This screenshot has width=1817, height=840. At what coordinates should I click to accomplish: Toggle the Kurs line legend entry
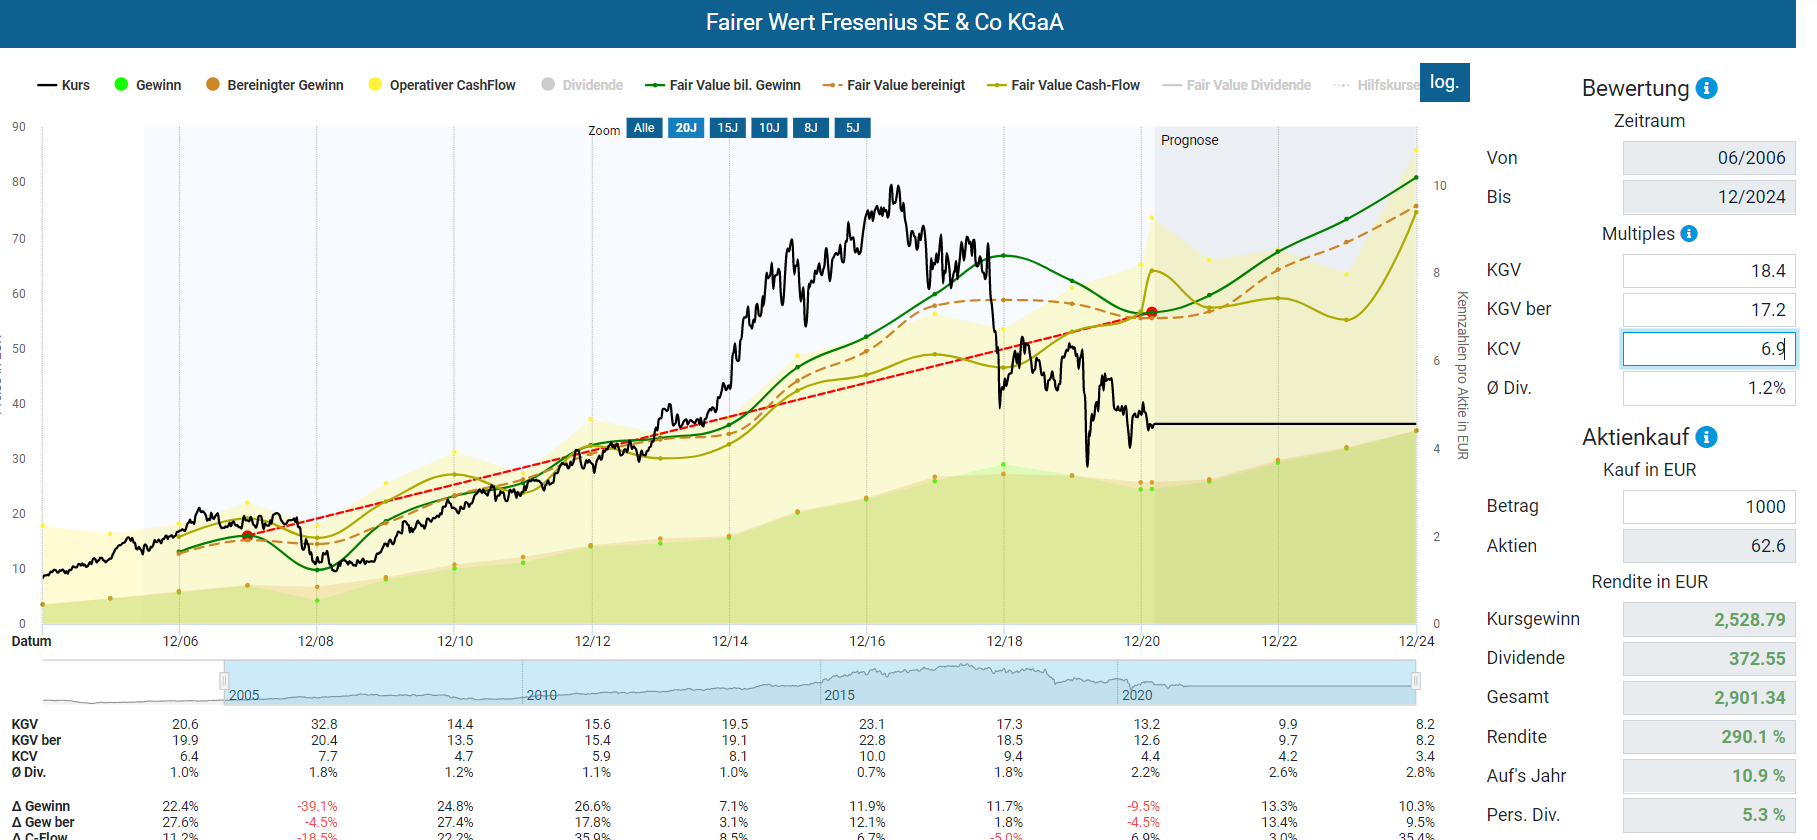63,85
